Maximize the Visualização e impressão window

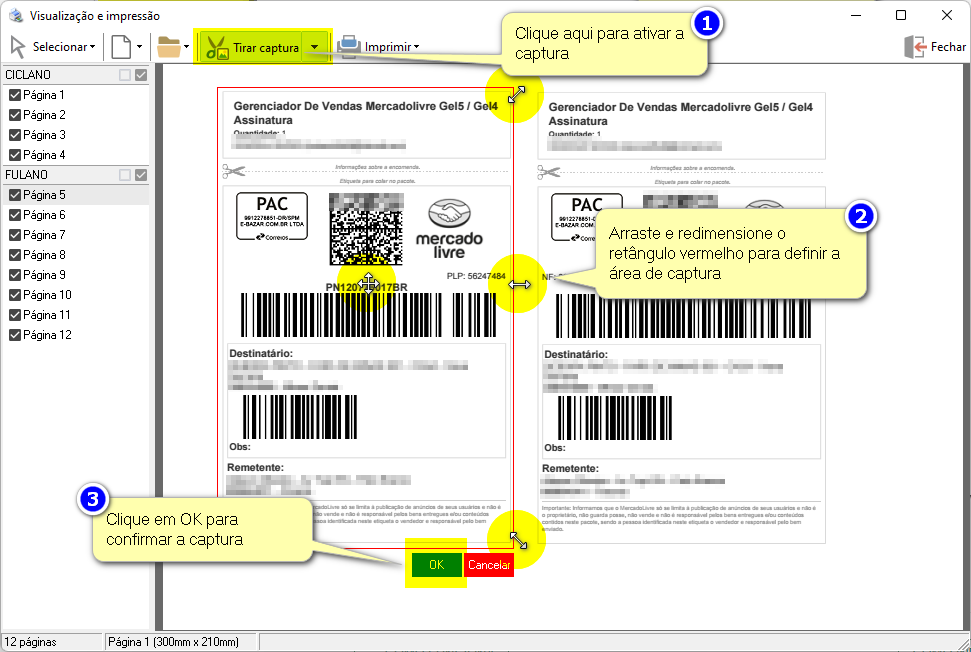[x=901, y=15]
